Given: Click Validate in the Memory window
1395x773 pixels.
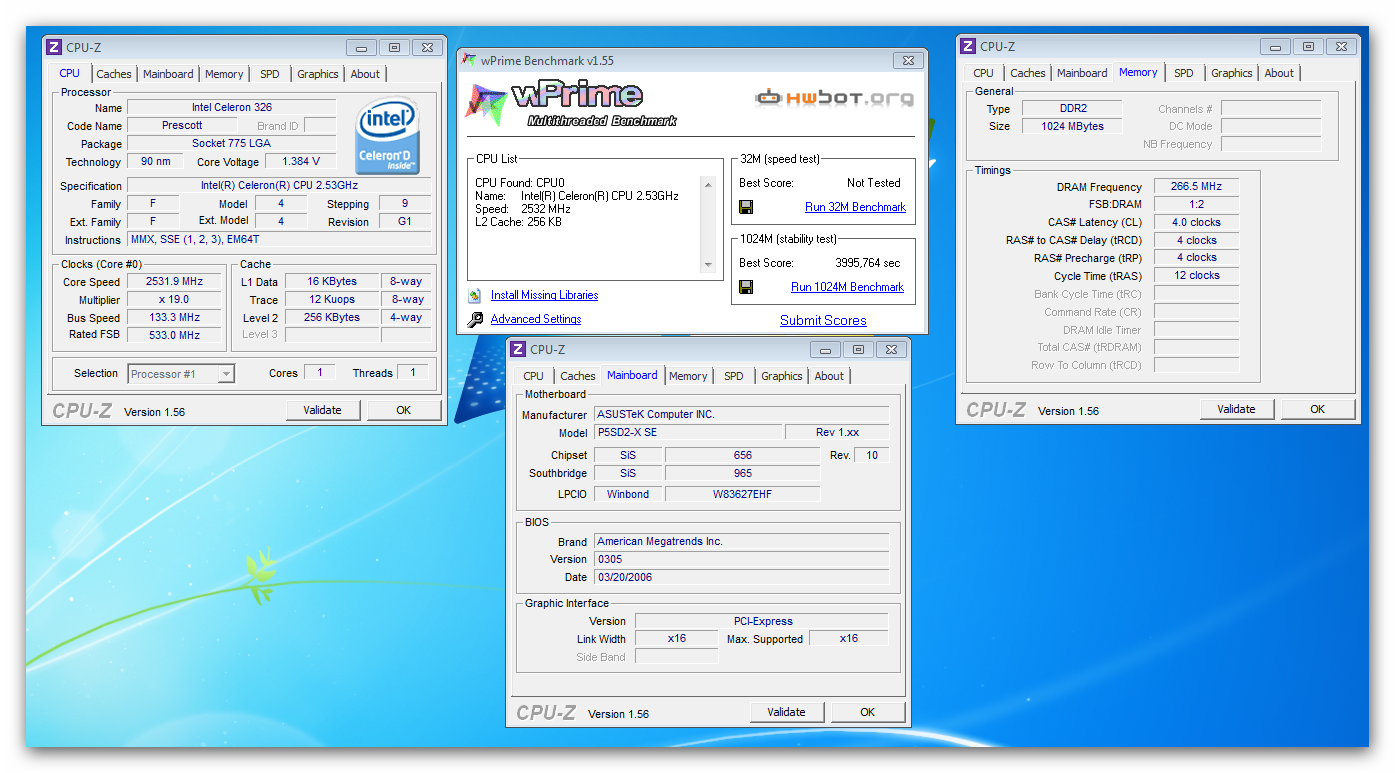Looking at the screenshot, I should (x=1236, y=409).
